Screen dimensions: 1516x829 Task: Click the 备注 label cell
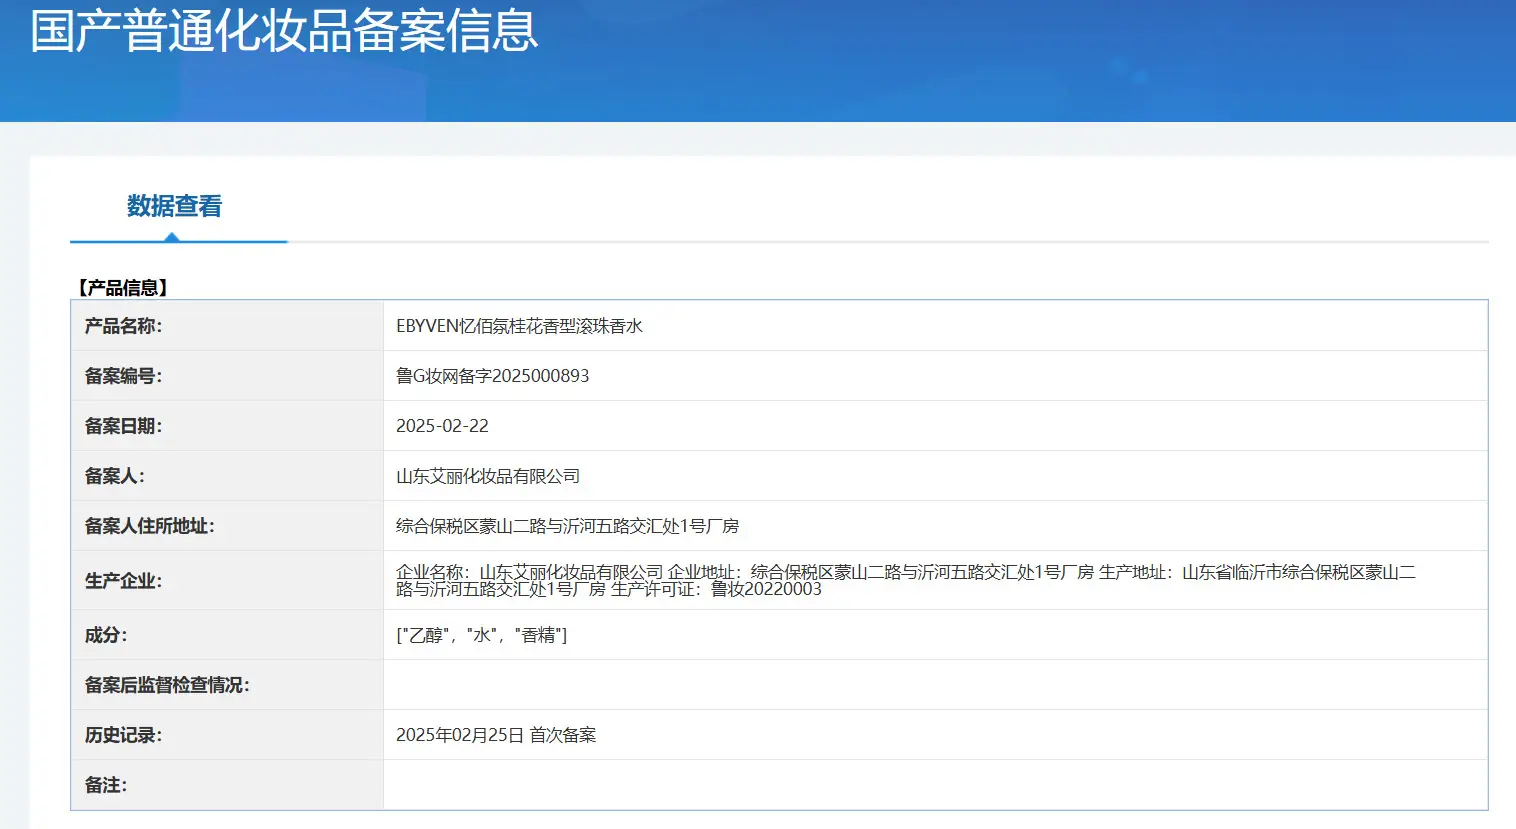(x=227, y=784)
